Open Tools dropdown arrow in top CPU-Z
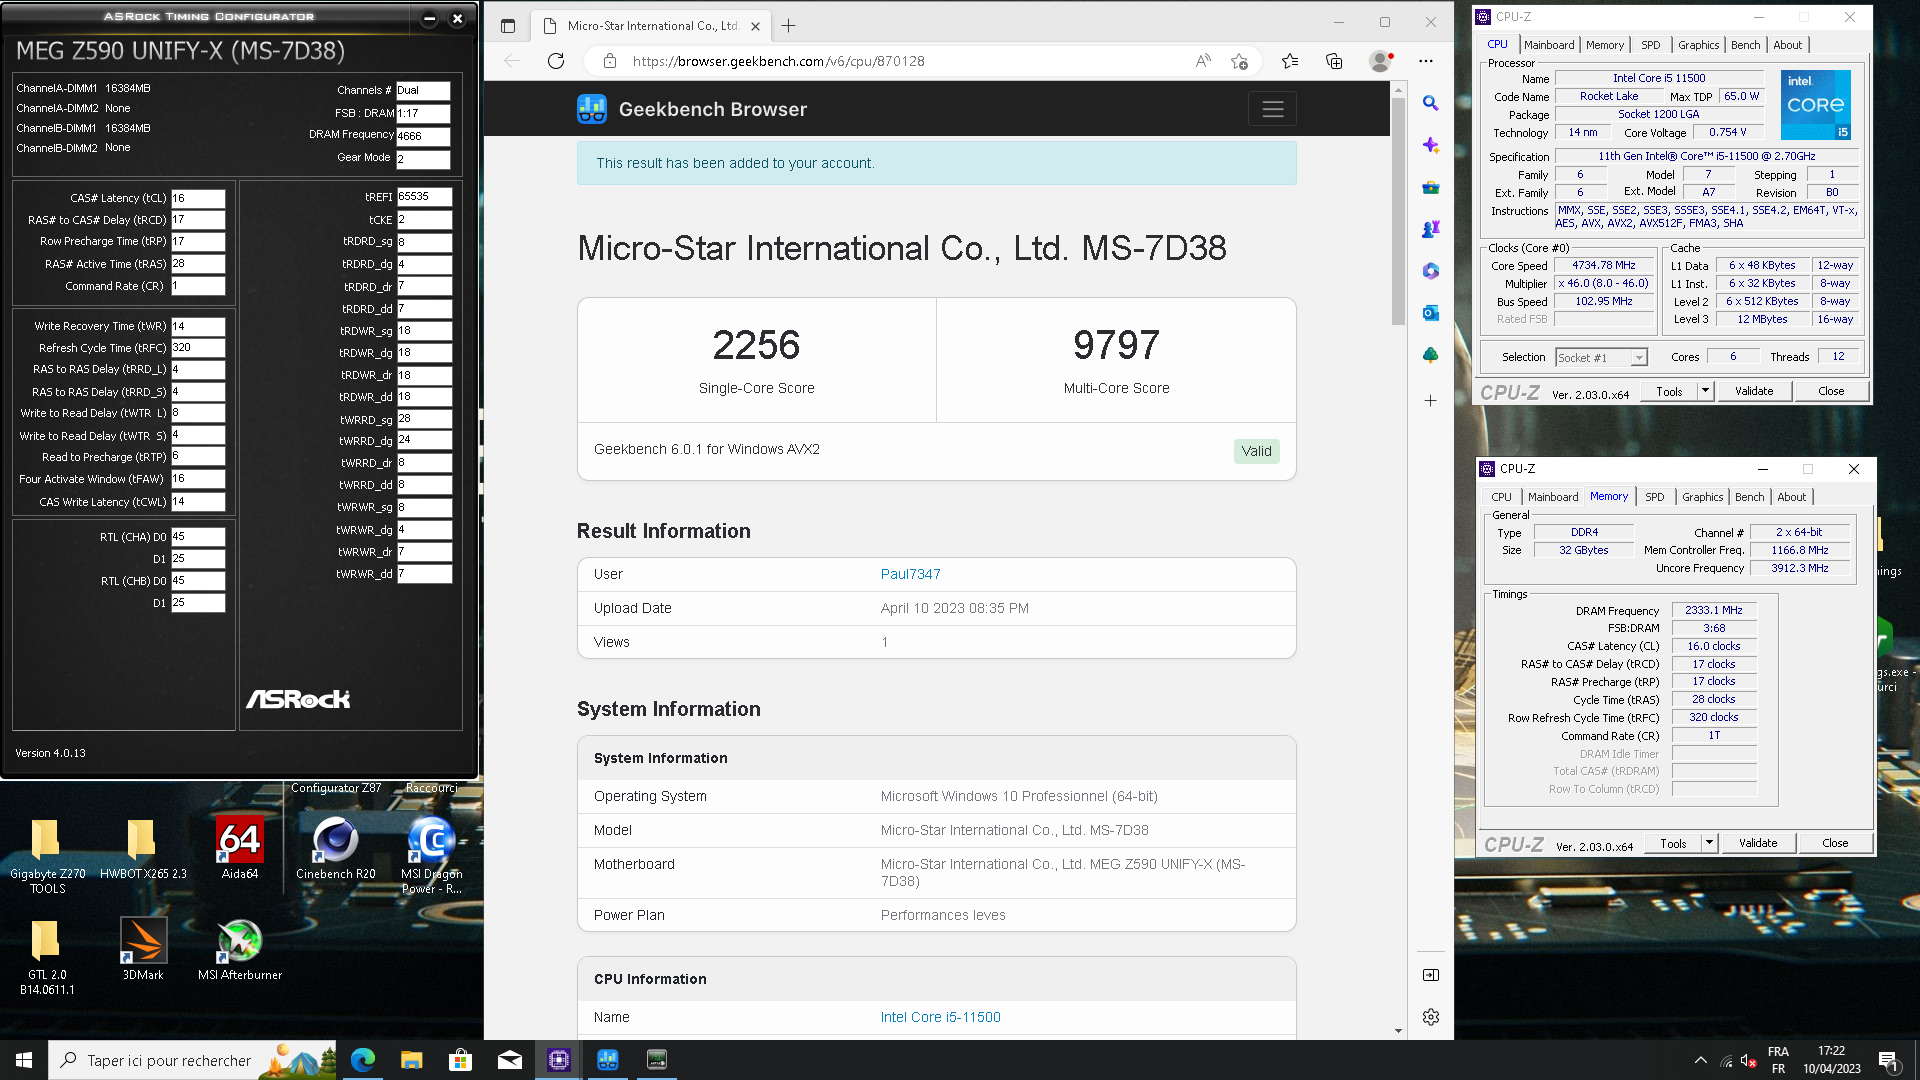Viewport: 1920px width, 1080px height. pyautogui.click(x=1706, y=391)
